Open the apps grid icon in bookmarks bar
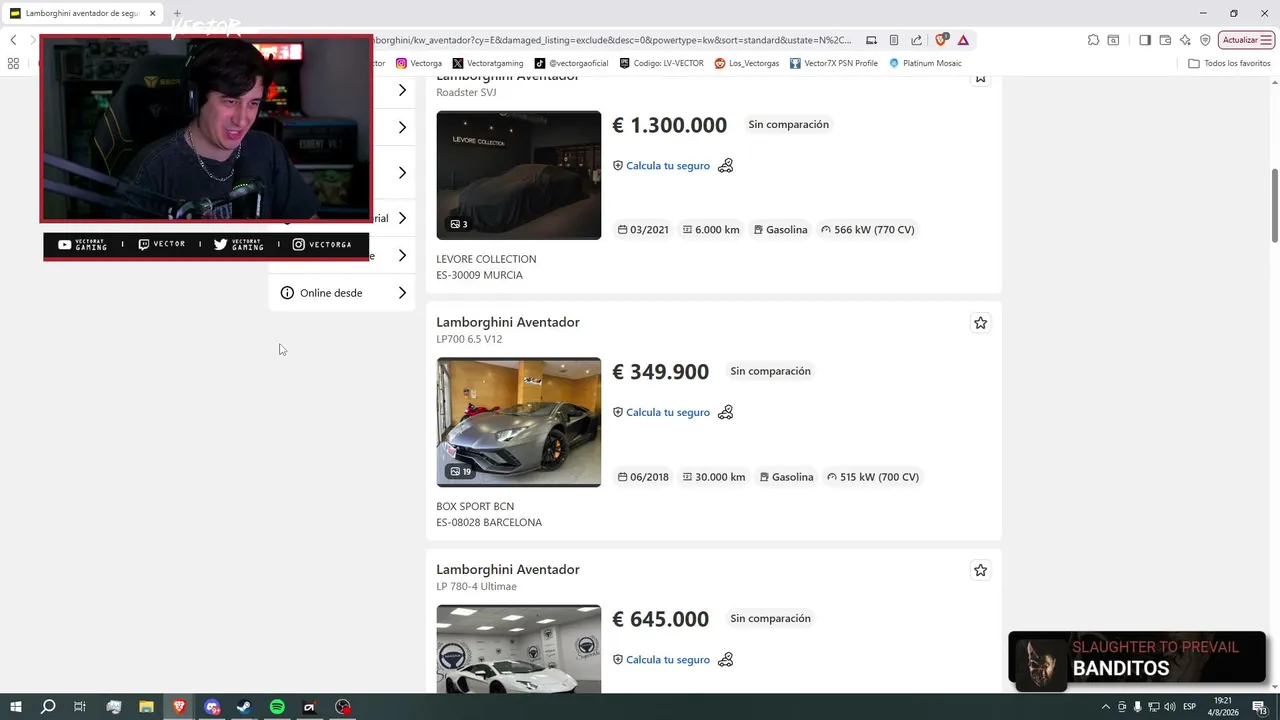 (13, 63)
